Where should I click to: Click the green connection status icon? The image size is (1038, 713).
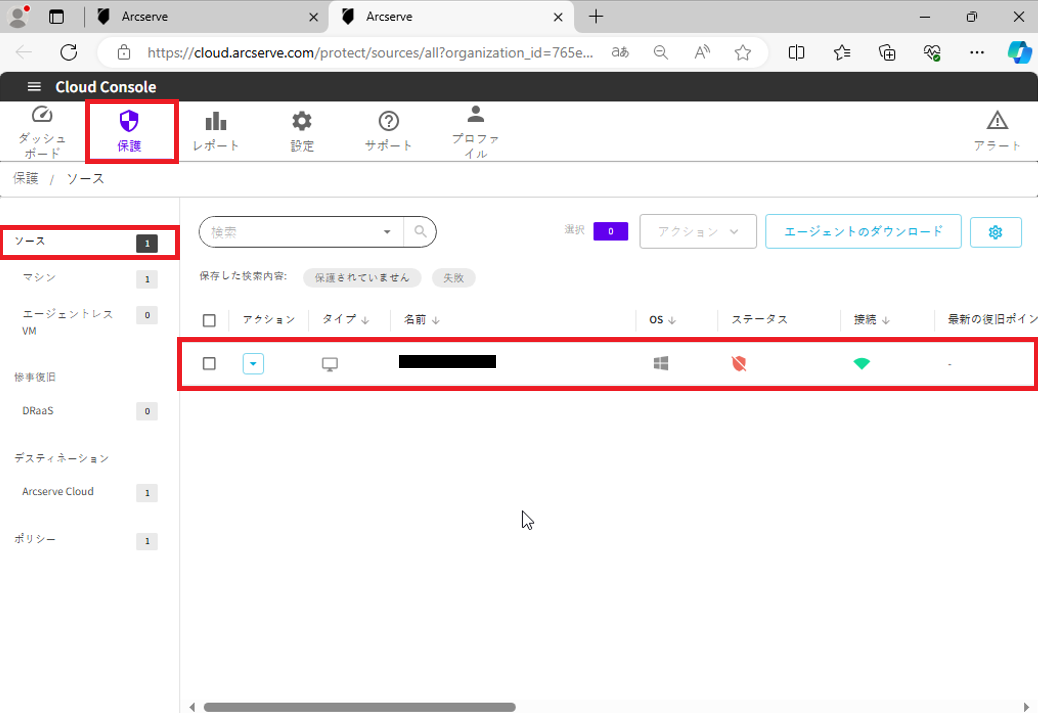click(x=861, y=363)
